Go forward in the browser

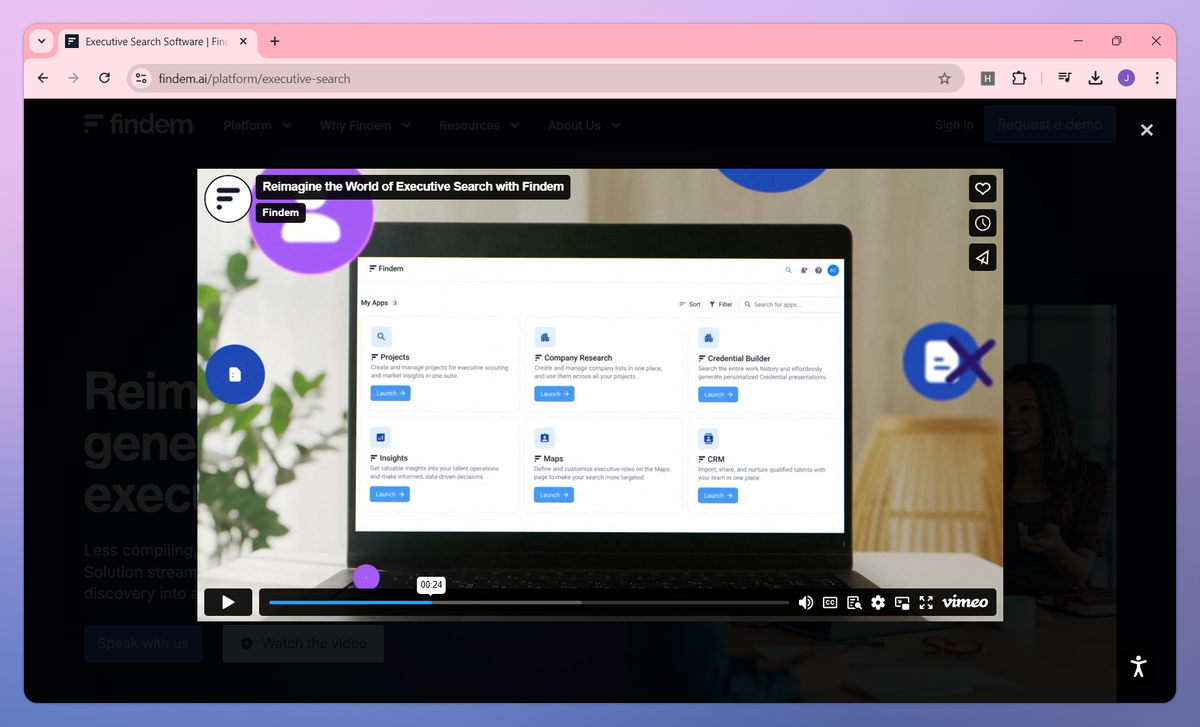coord(73,78)
